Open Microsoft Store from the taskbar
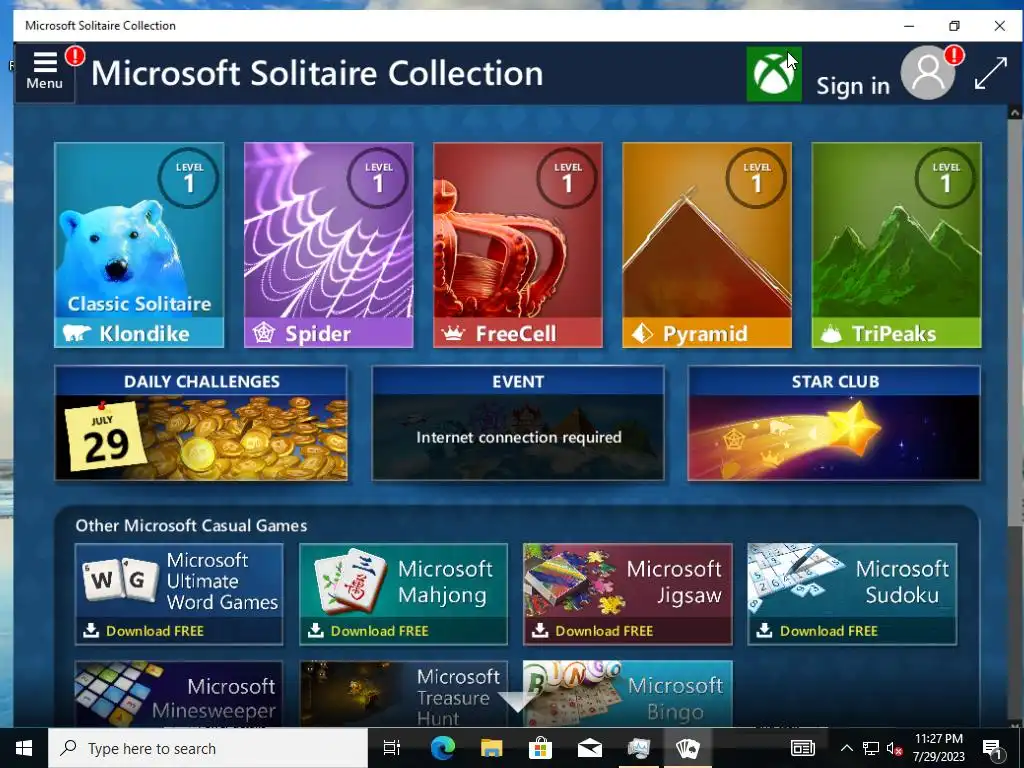The image size is (1024, 768). (540, 748)
